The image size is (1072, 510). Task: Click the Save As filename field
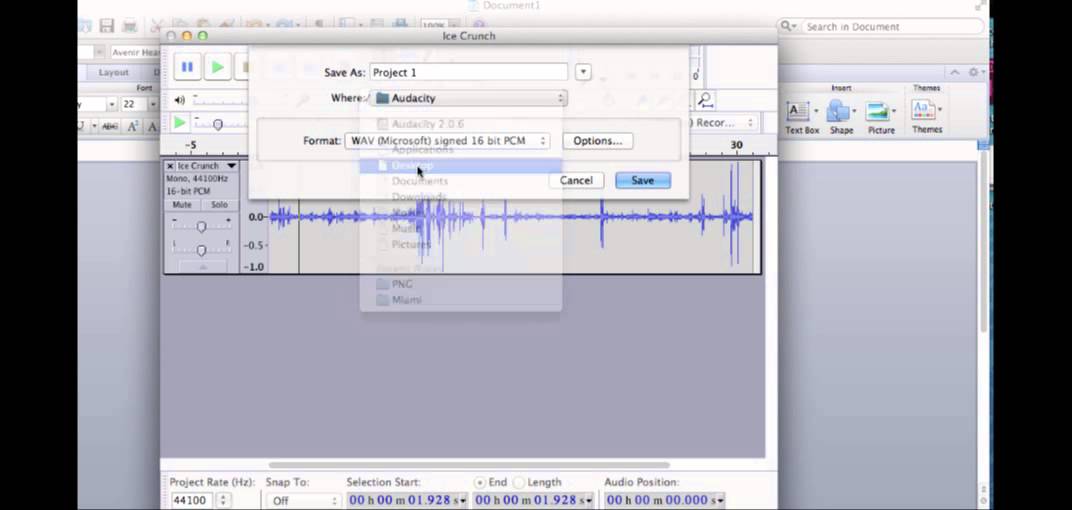click(x=468, y=72)
